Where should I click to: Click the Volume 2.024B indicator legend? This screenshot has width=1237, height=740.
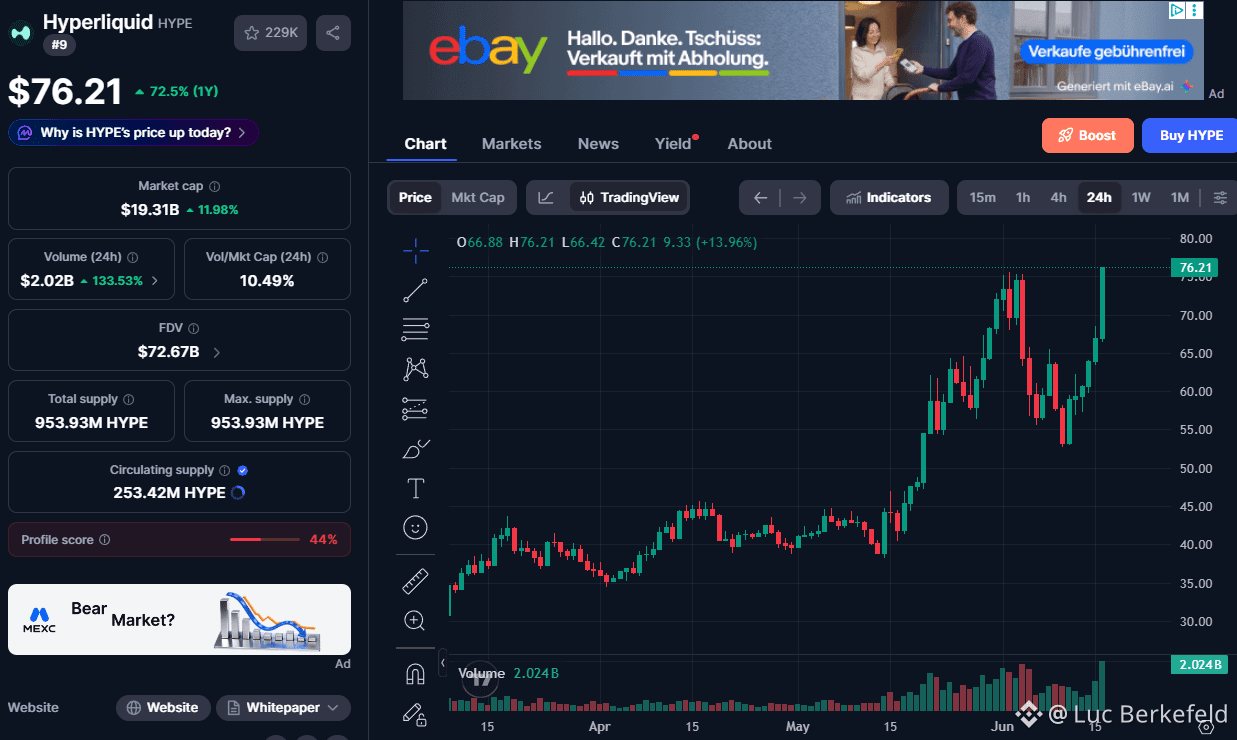click(508, 674)
